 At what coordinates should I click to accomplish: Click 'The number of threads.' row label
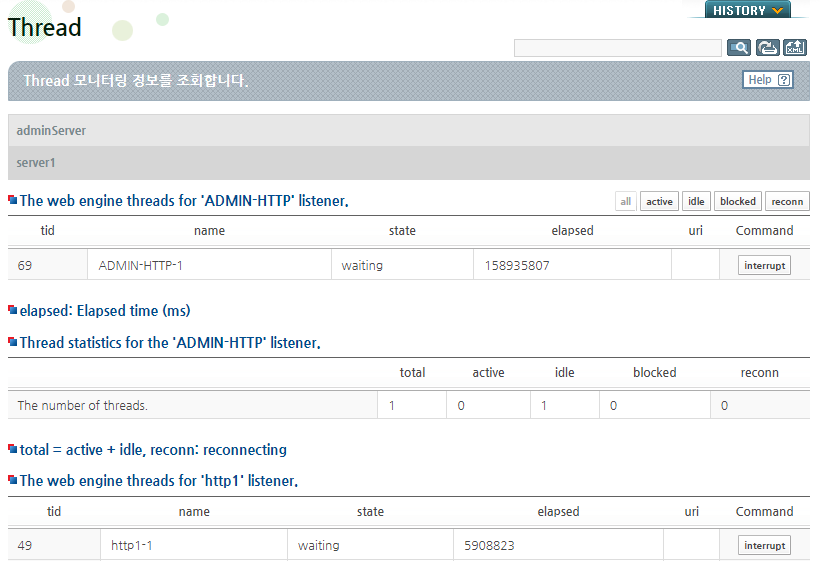pyautogui.click(x=83, y=406)
